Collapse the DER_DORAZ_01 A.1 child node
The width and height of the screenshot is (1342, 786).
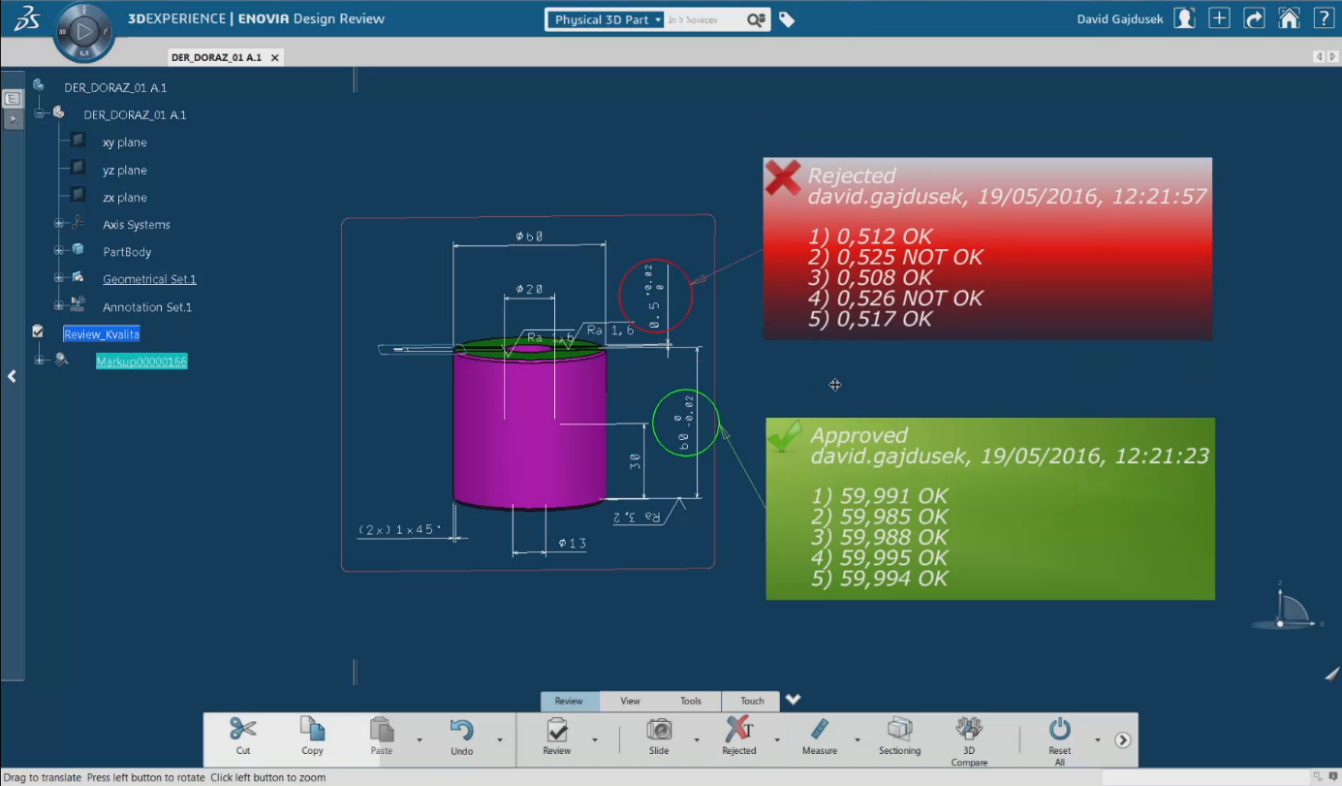[40, 114]
